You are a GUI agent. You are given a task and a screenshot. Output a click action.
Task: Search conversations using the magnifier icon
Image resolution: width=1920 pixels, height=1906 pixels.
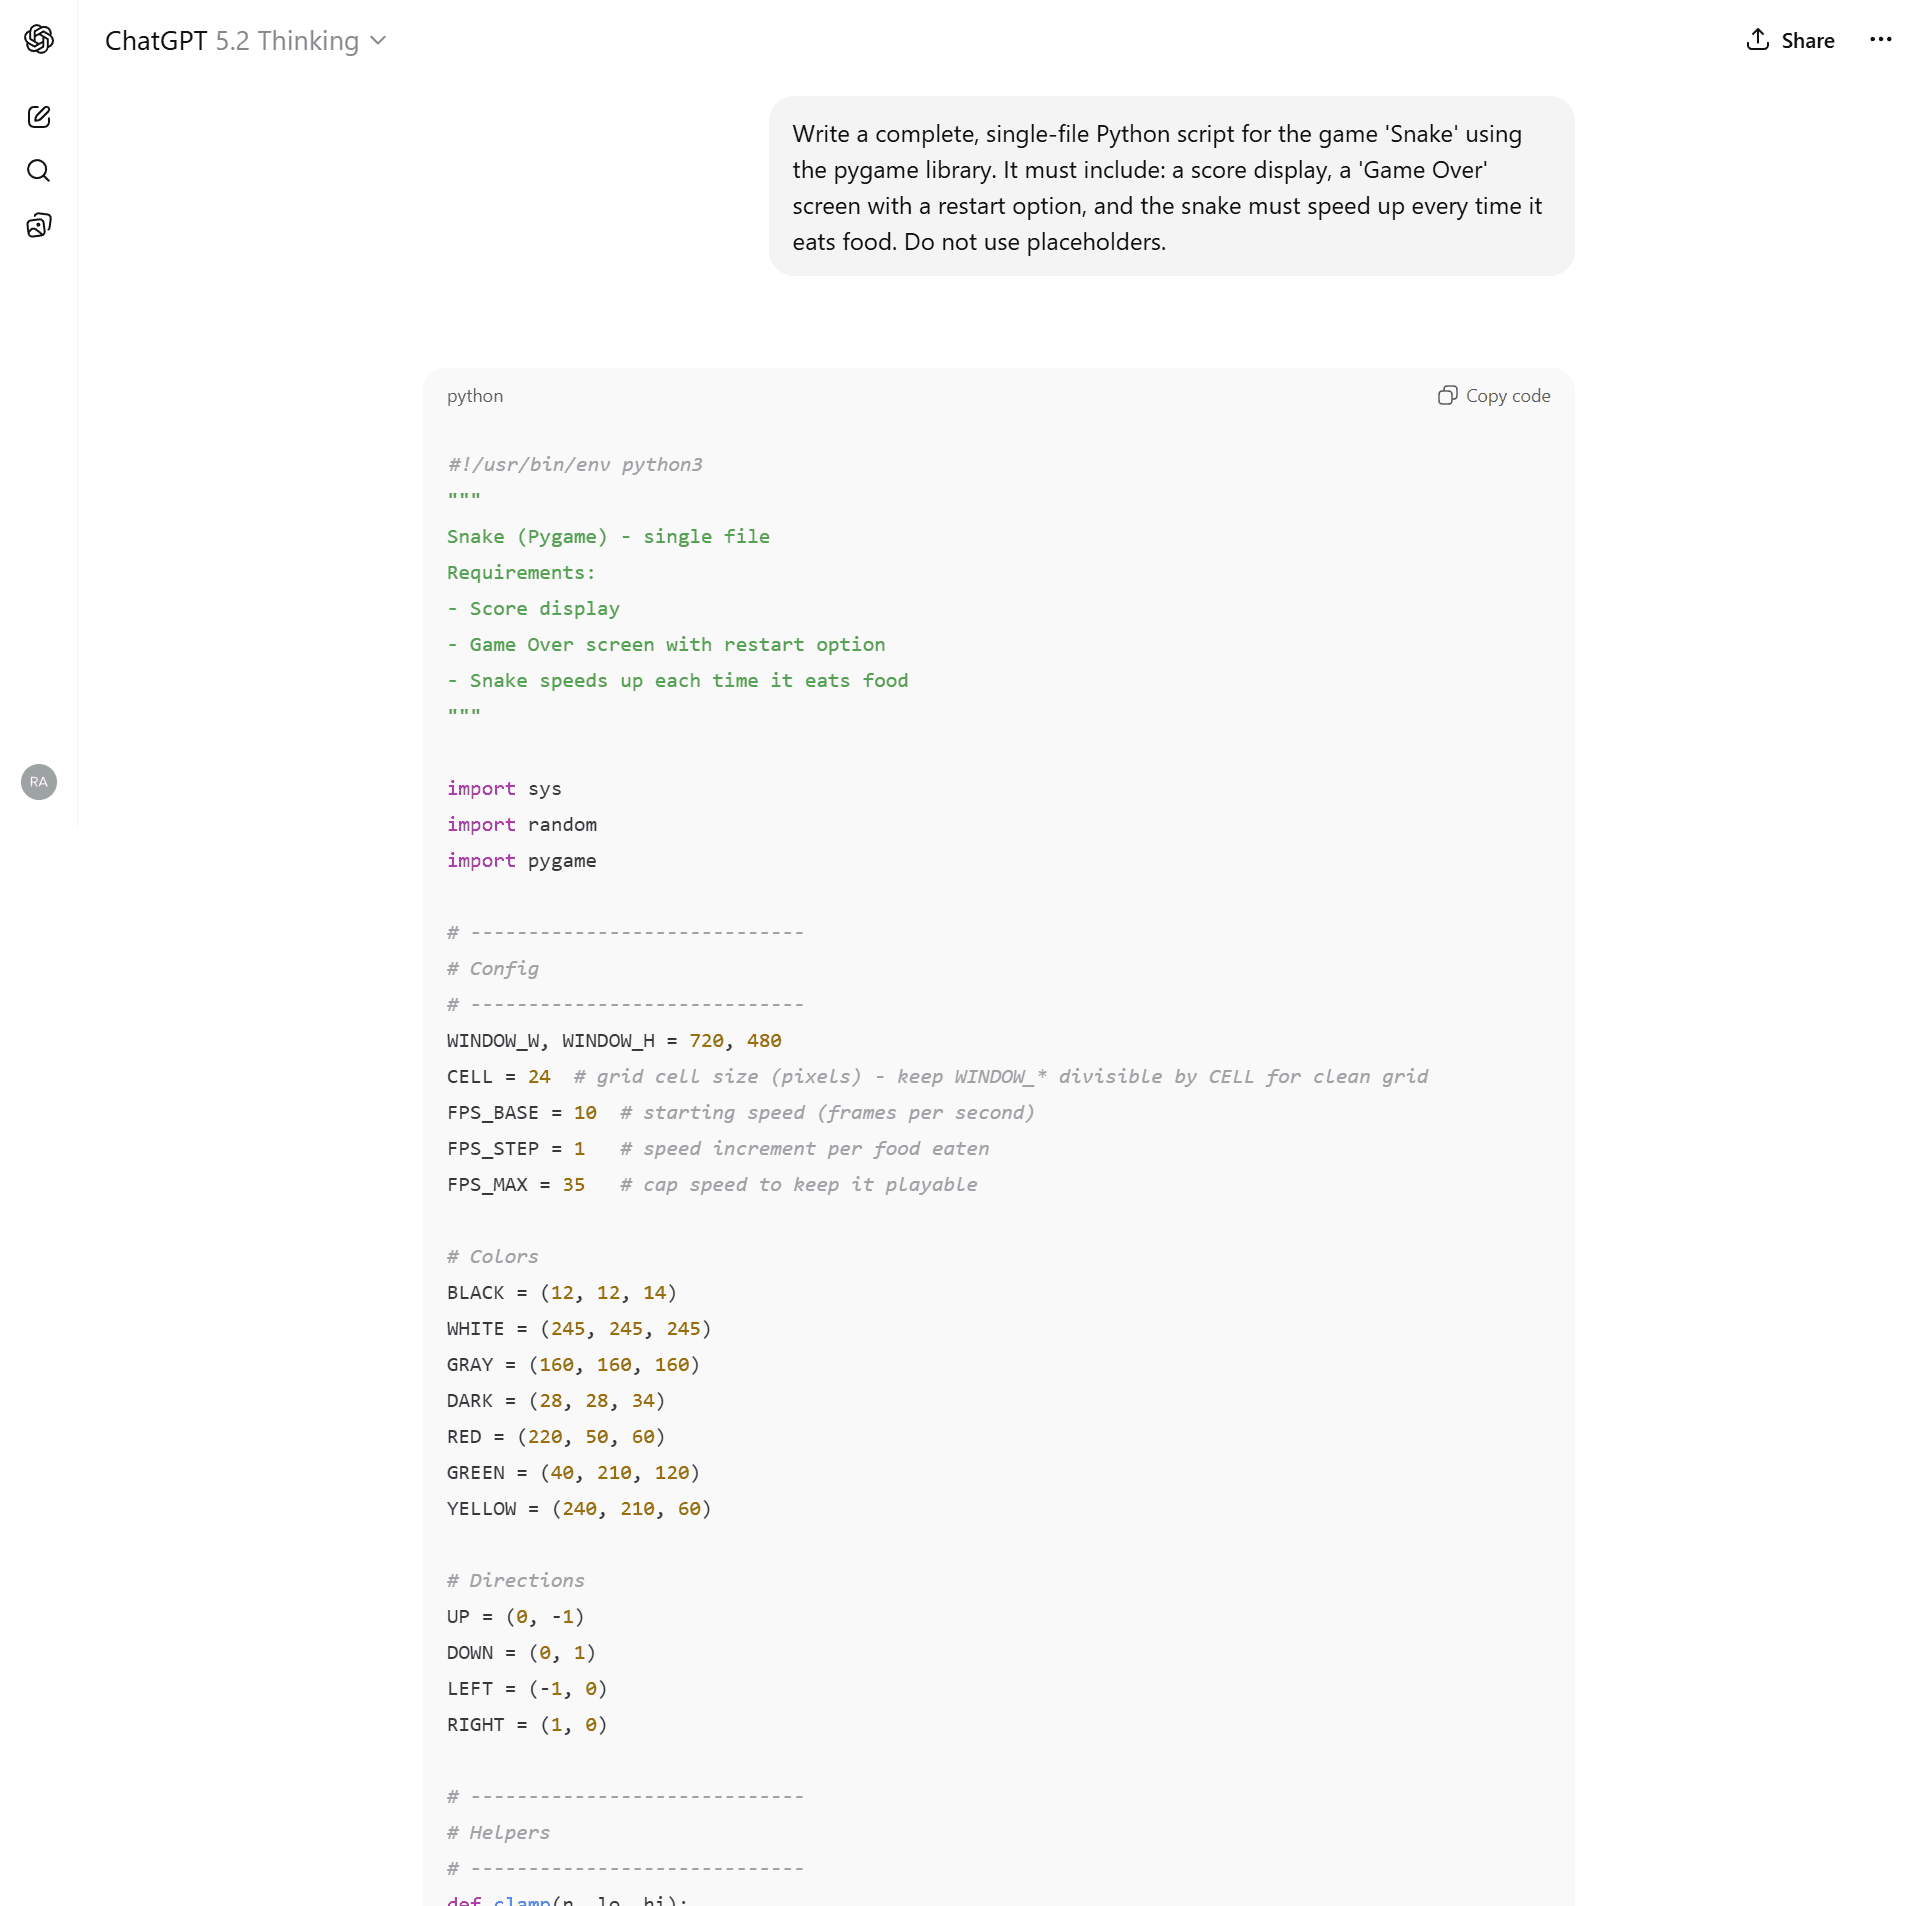click(39, 171)
